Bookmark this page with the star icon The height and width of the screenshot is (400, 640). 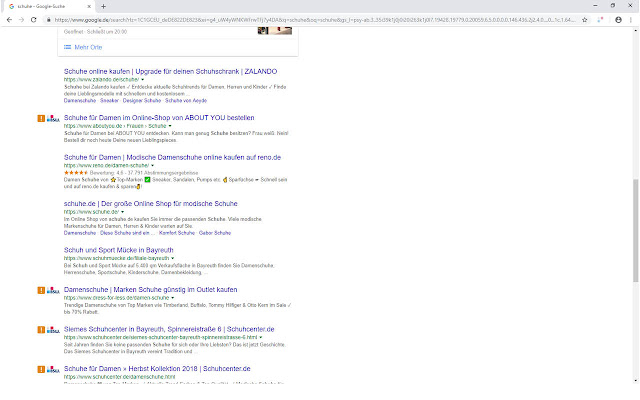[584, 20]
